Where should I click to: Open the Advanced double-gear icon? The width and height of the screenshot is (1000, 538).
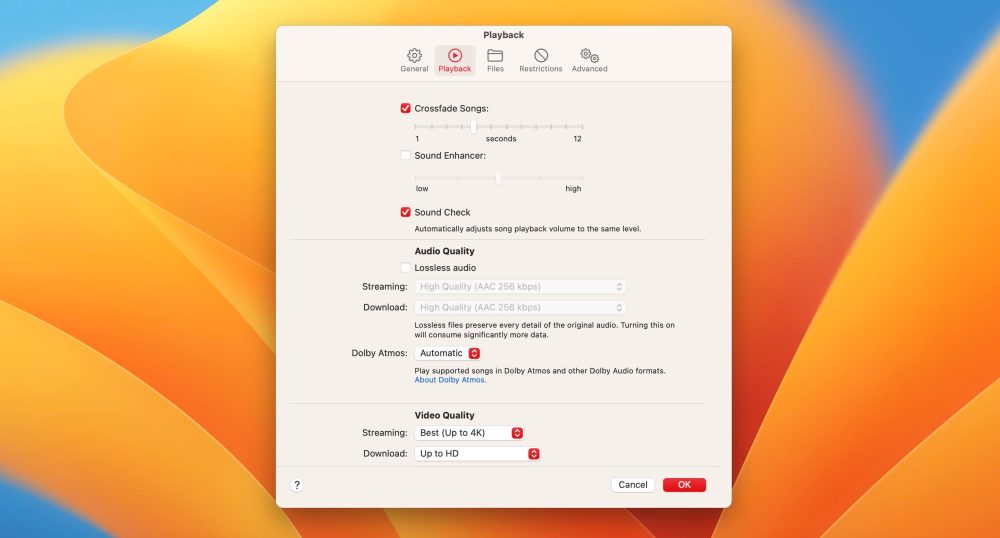click(x=589, y=56)
